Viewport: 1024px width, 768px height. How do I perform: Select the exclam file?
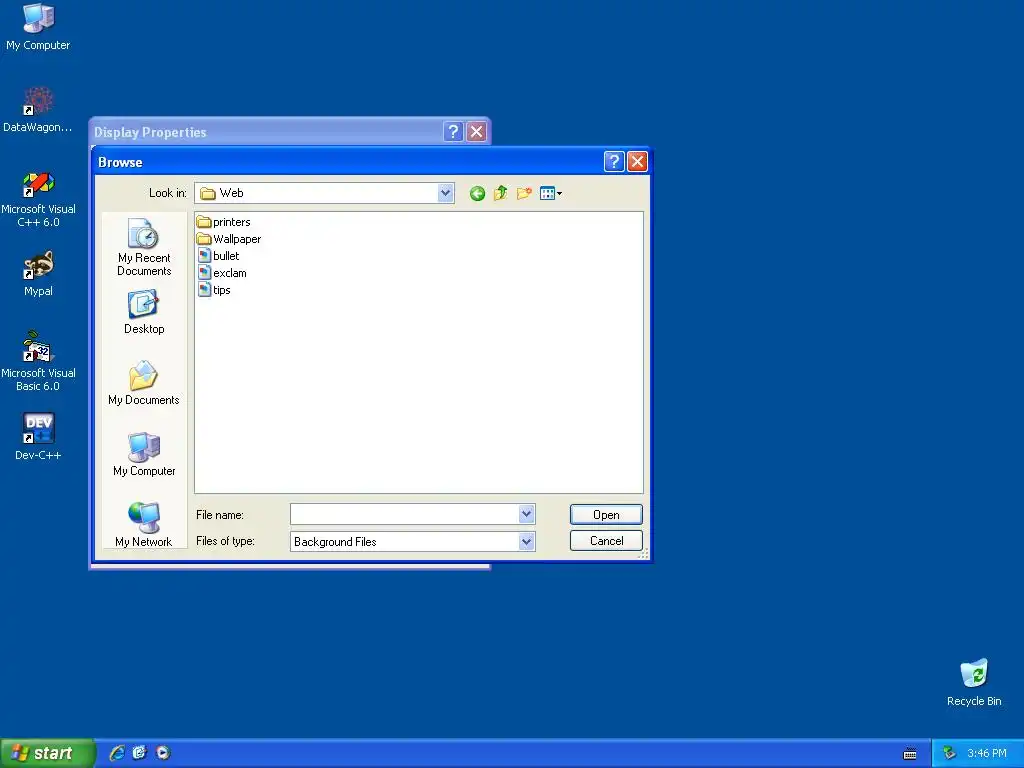[x=222, y=273]
